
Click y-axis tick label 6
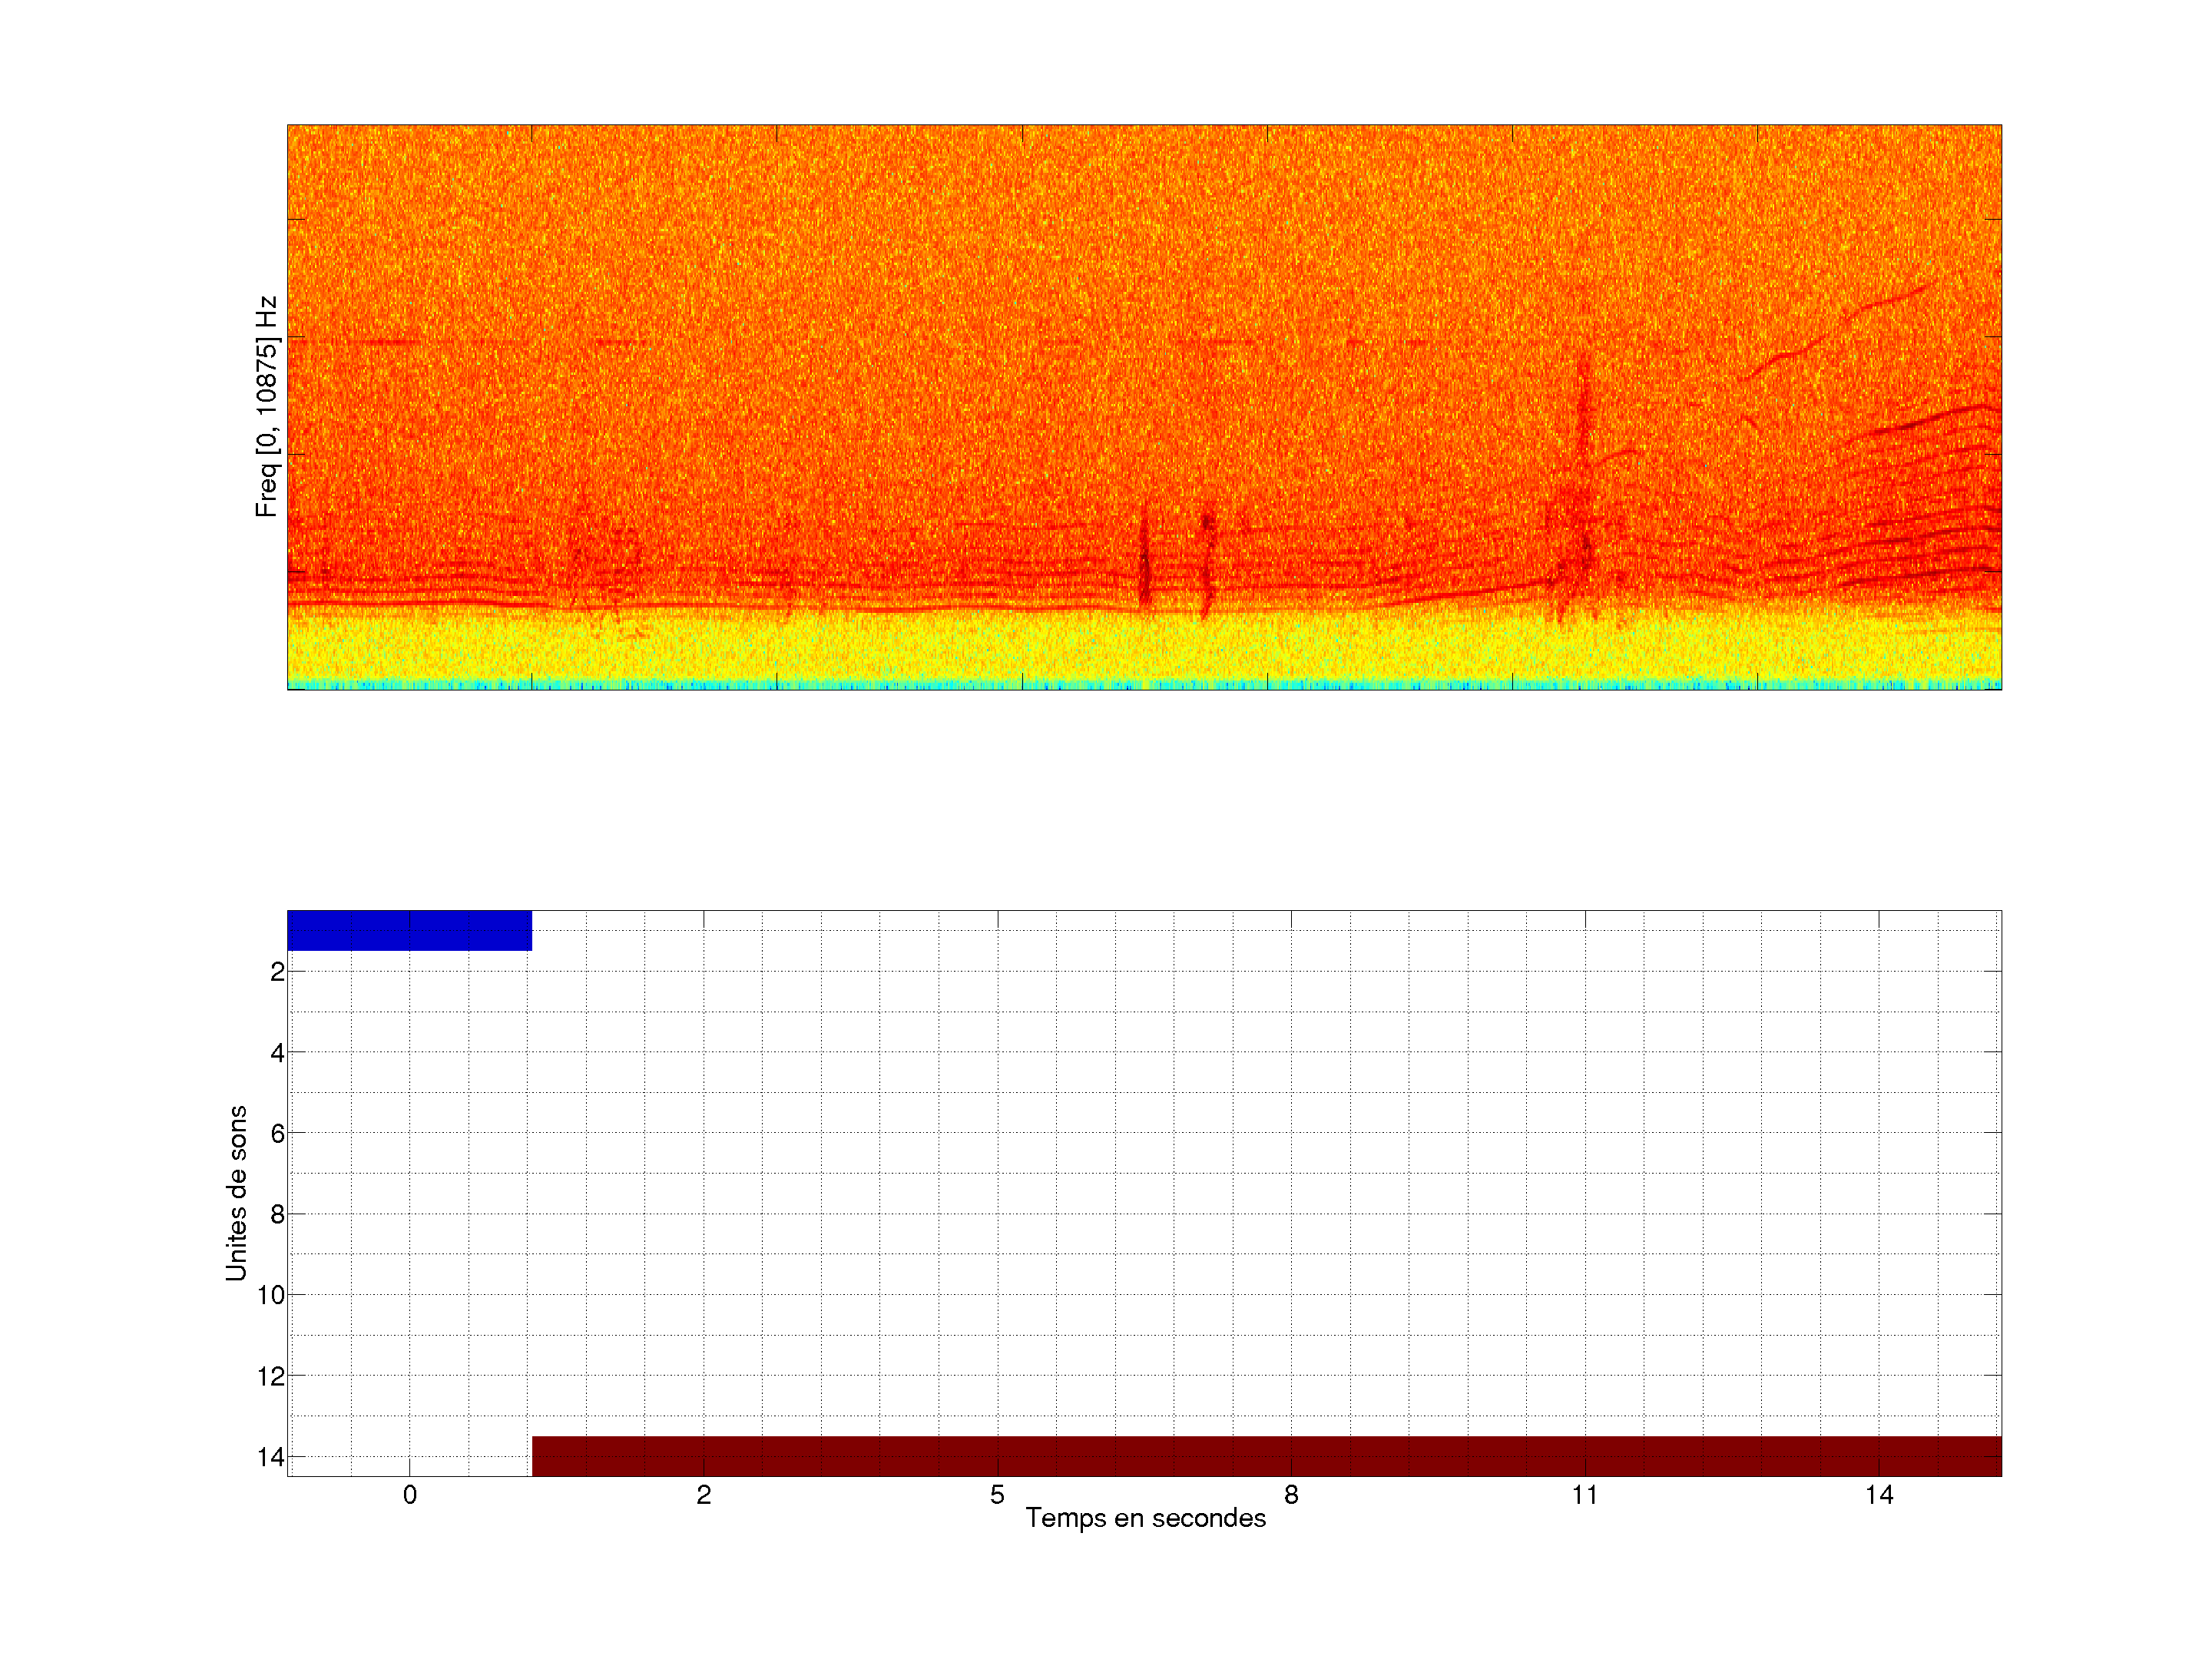(277, 1134)
